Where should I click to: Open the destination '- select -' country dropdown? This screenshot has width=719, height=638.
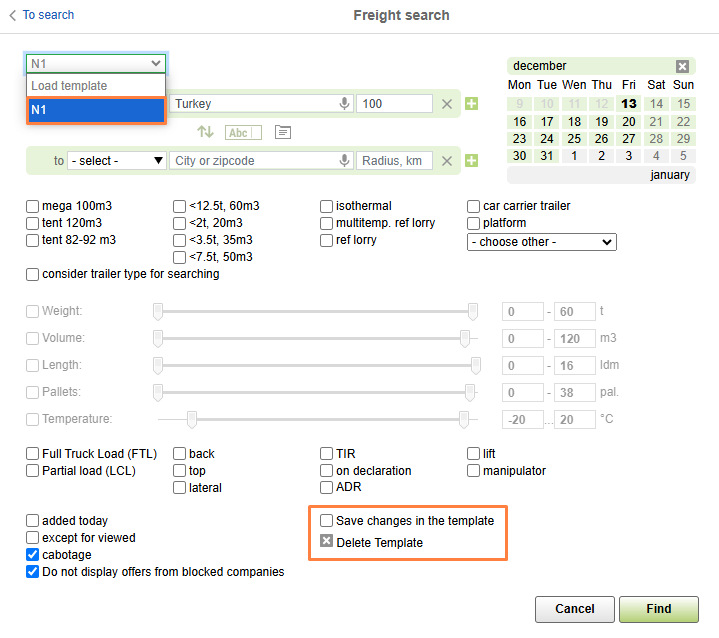tap(117, 161)
